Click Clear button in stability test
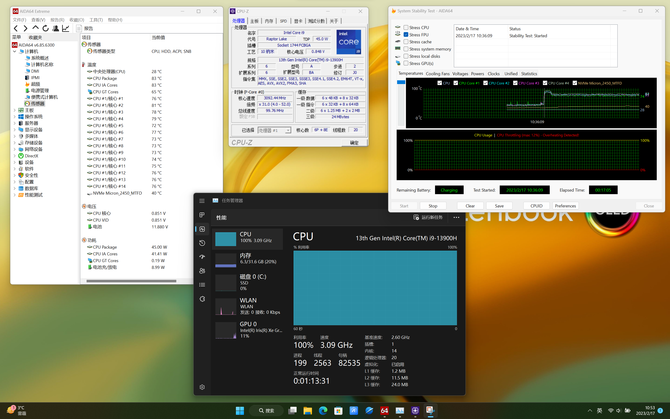 [470, 206]
